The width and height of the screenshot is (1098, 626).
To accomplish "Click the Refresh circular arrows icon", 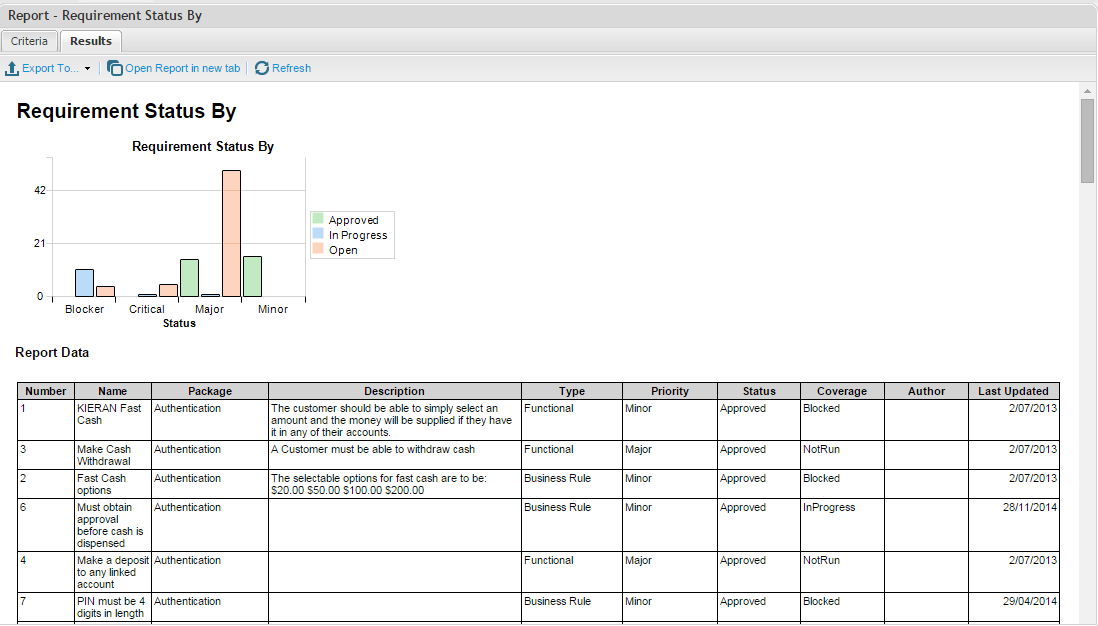I will coord(262,68).
